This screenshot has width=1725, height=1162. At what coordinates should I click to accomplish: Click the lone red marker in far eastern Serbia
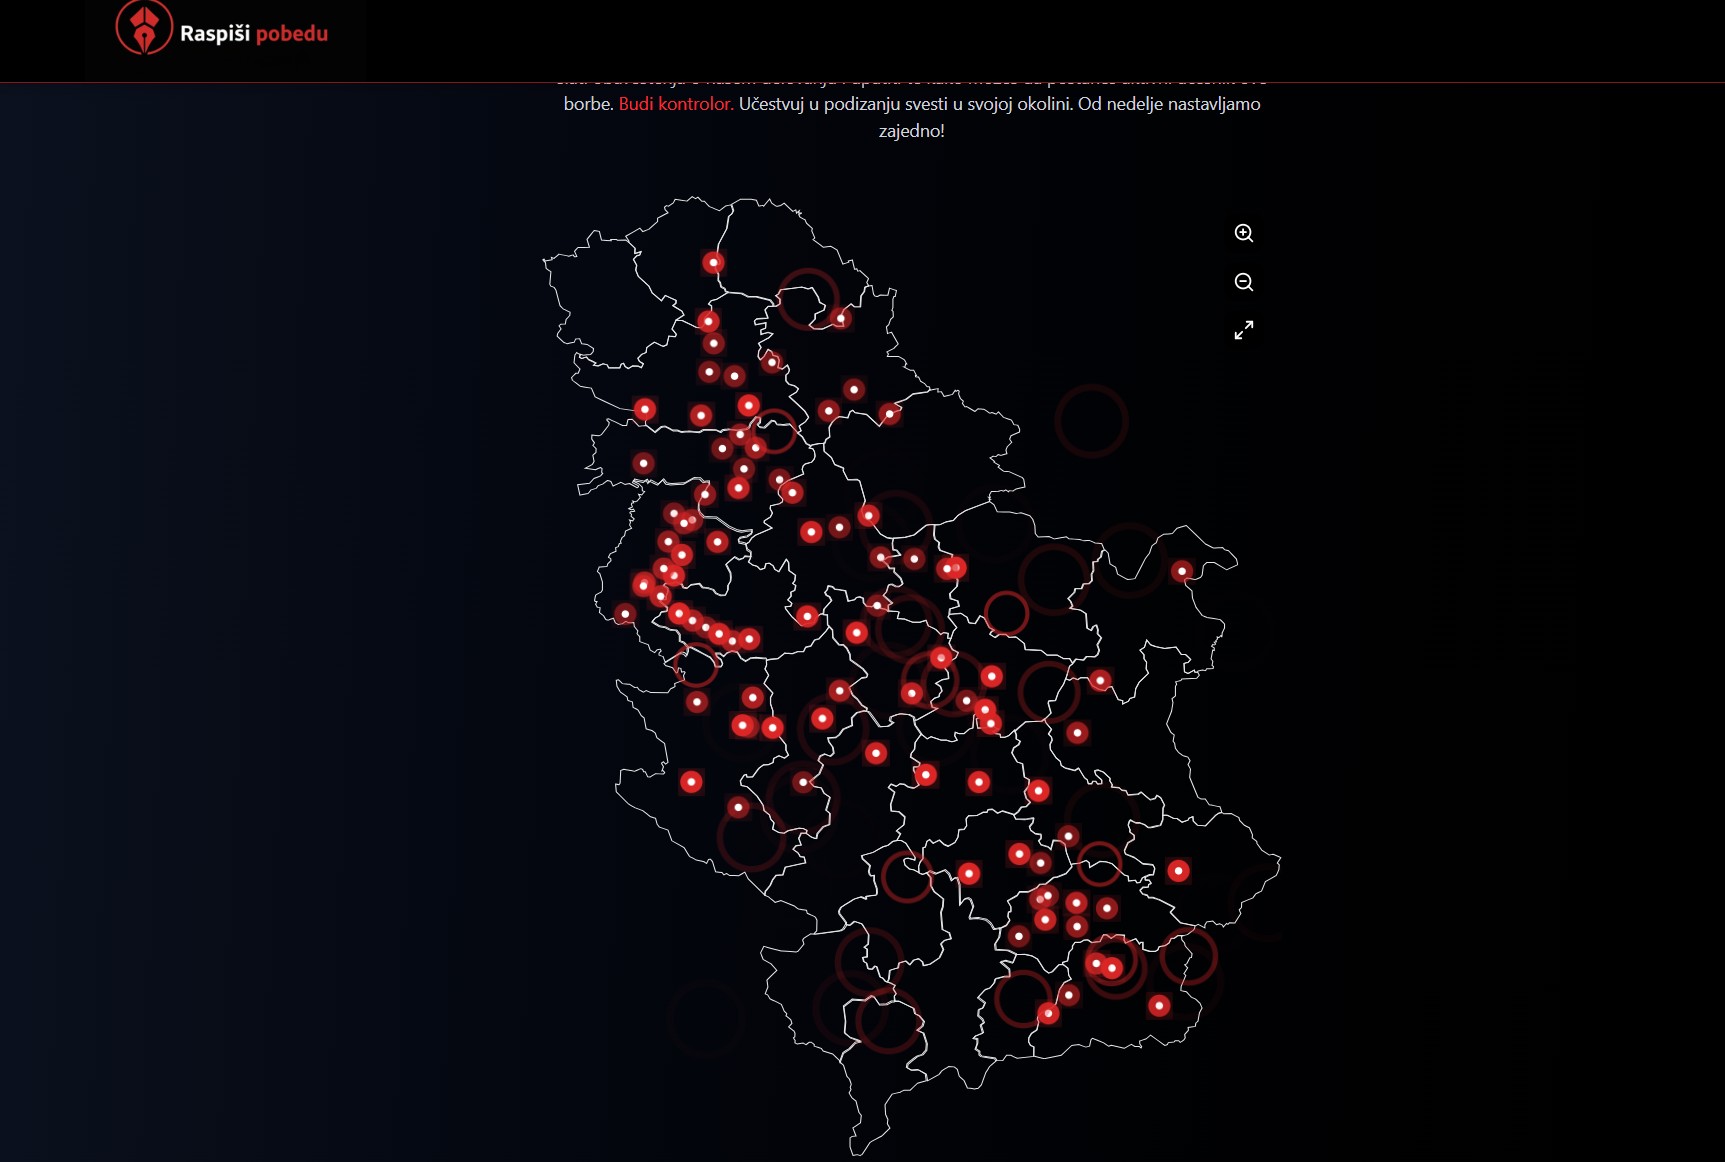pos(1180,570)
